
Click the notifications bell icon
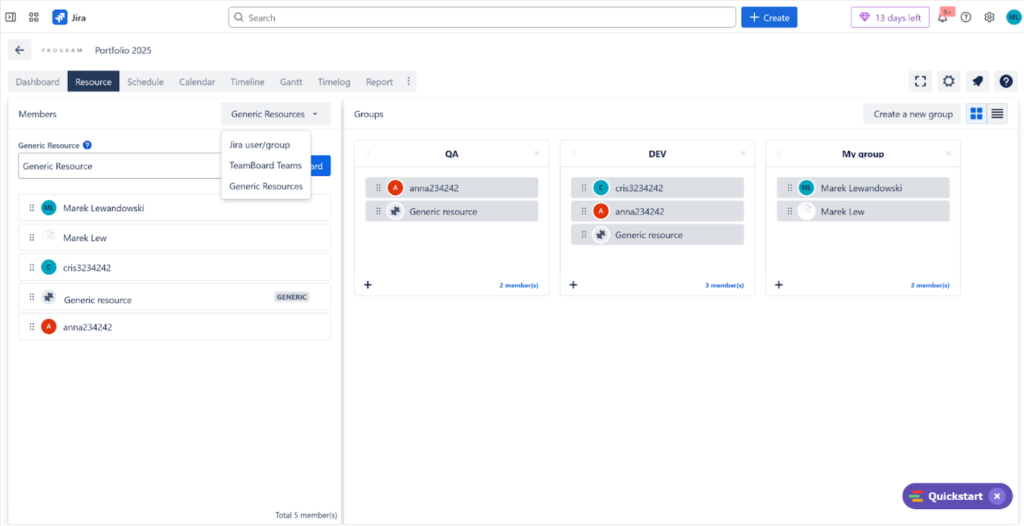coord(942,17)
